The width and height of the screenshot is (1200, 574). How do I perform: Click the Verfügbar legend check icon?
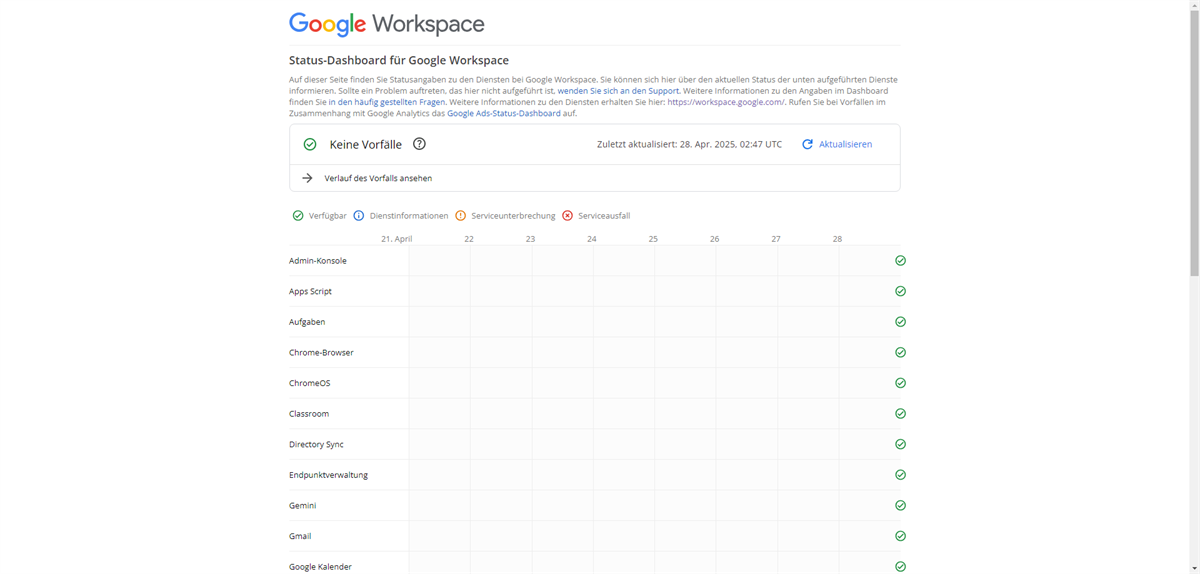pyautogui.click(x=298, y=215)
